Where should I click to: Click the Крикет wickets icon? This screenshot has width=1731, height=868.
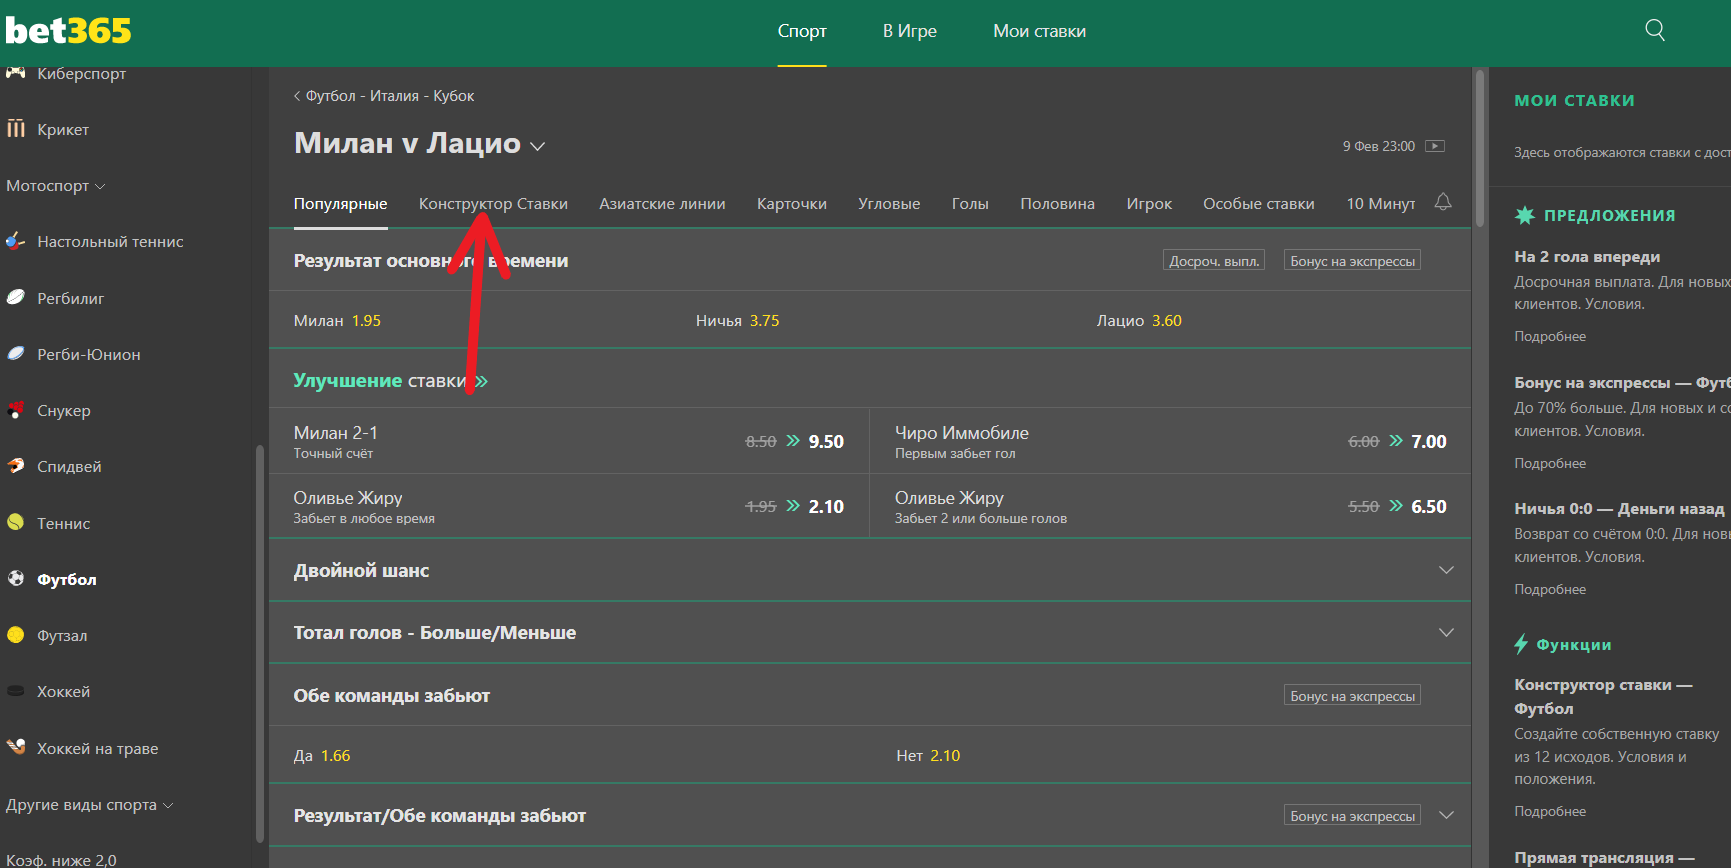coord(15,129)
